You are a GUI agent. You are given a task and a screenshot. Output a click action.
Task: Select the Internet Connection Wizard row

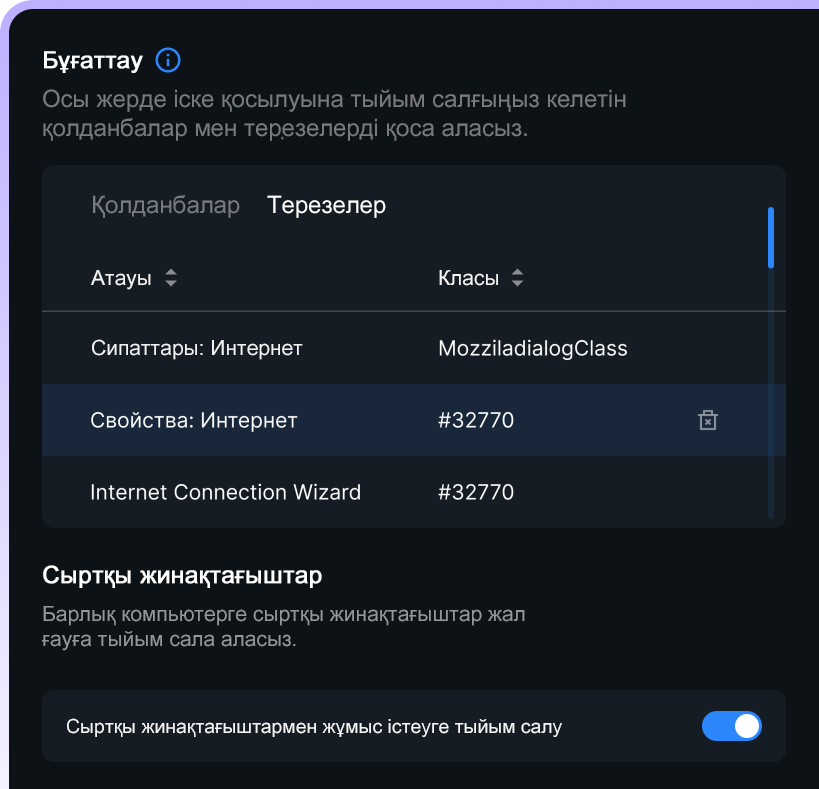(414, 492)
